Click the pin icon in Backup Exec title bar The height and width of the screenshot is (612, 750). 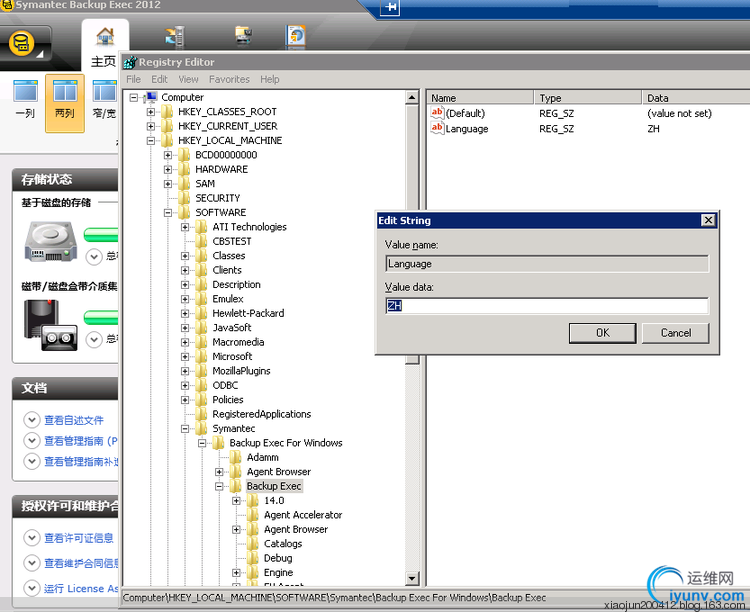pyautogui.click(x=390, y=7)
